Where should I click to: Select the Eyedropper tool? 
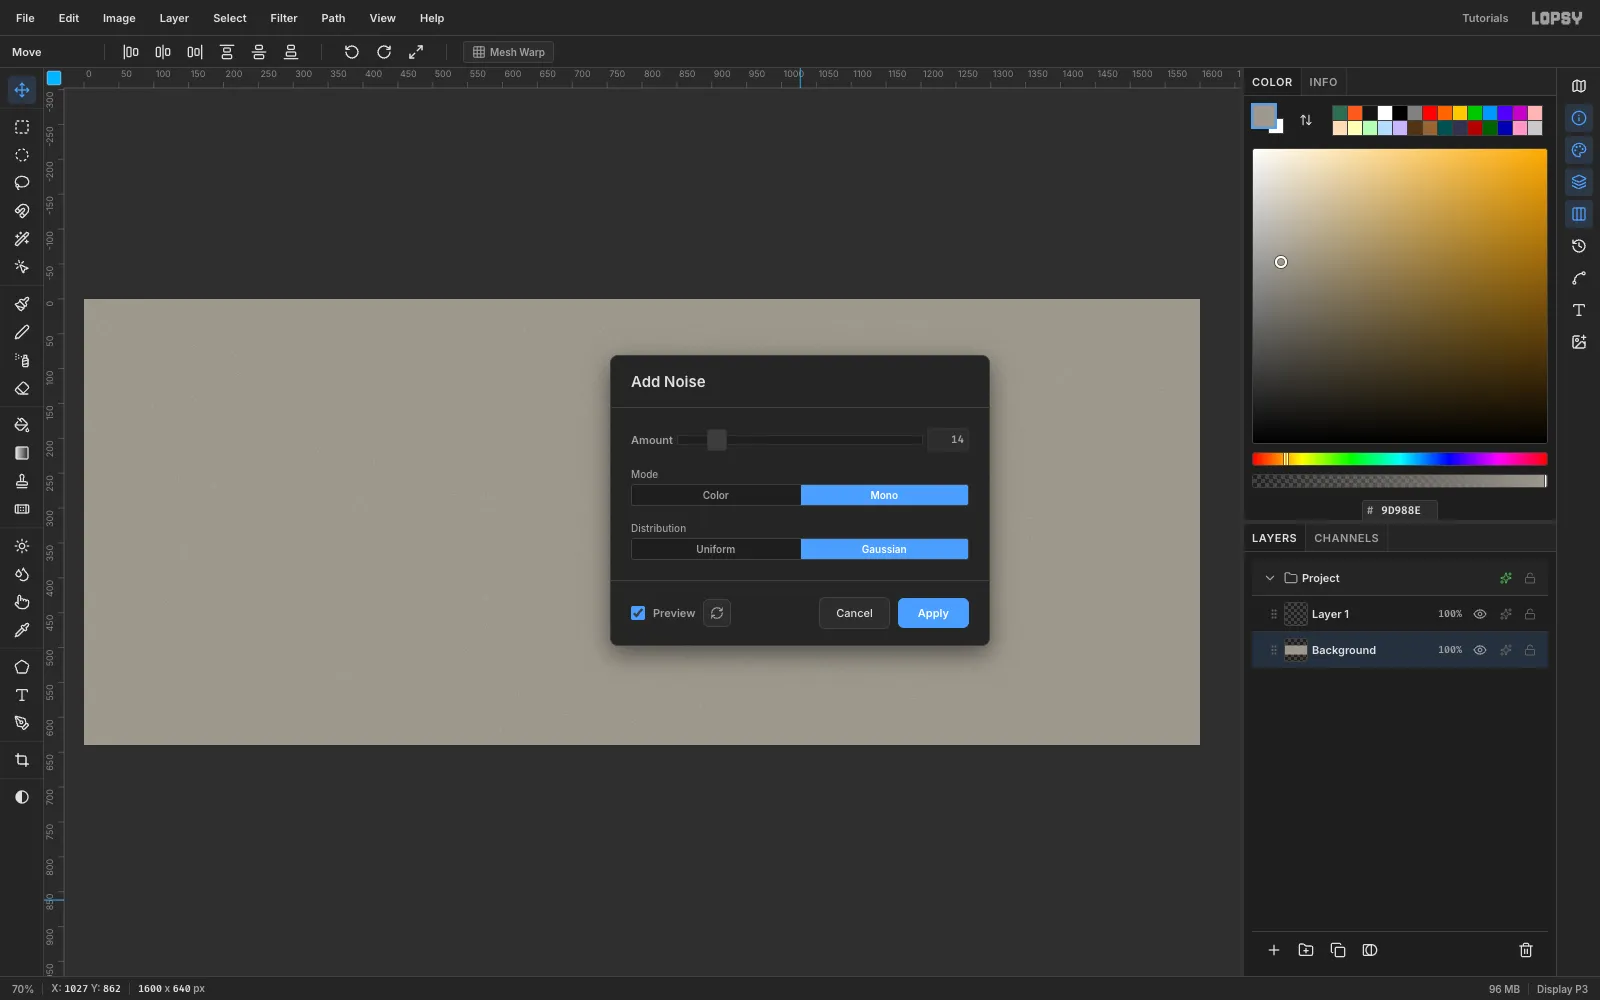22,630
